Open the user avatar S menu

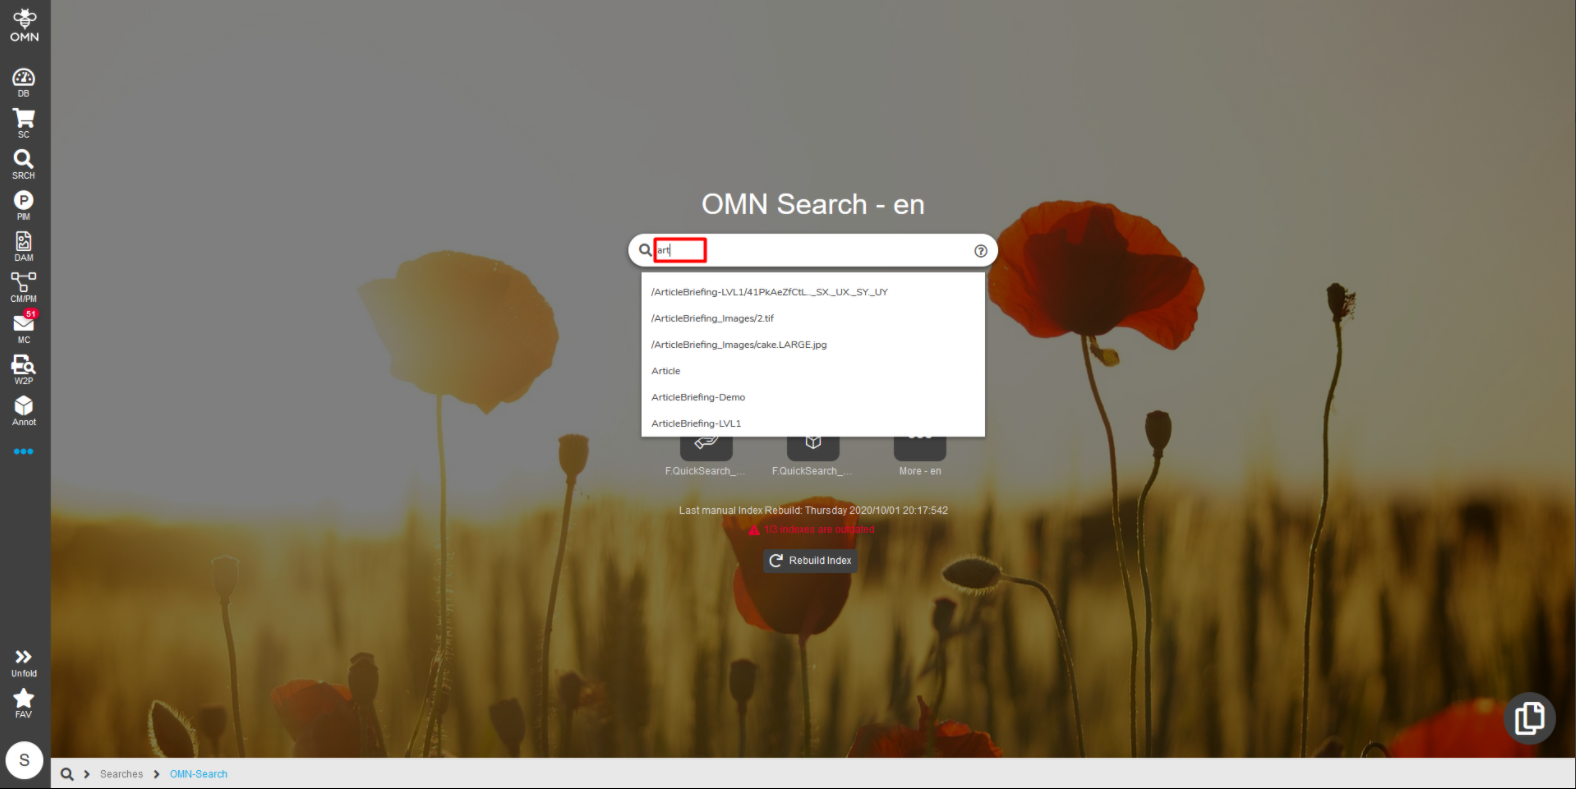[24, 760]
